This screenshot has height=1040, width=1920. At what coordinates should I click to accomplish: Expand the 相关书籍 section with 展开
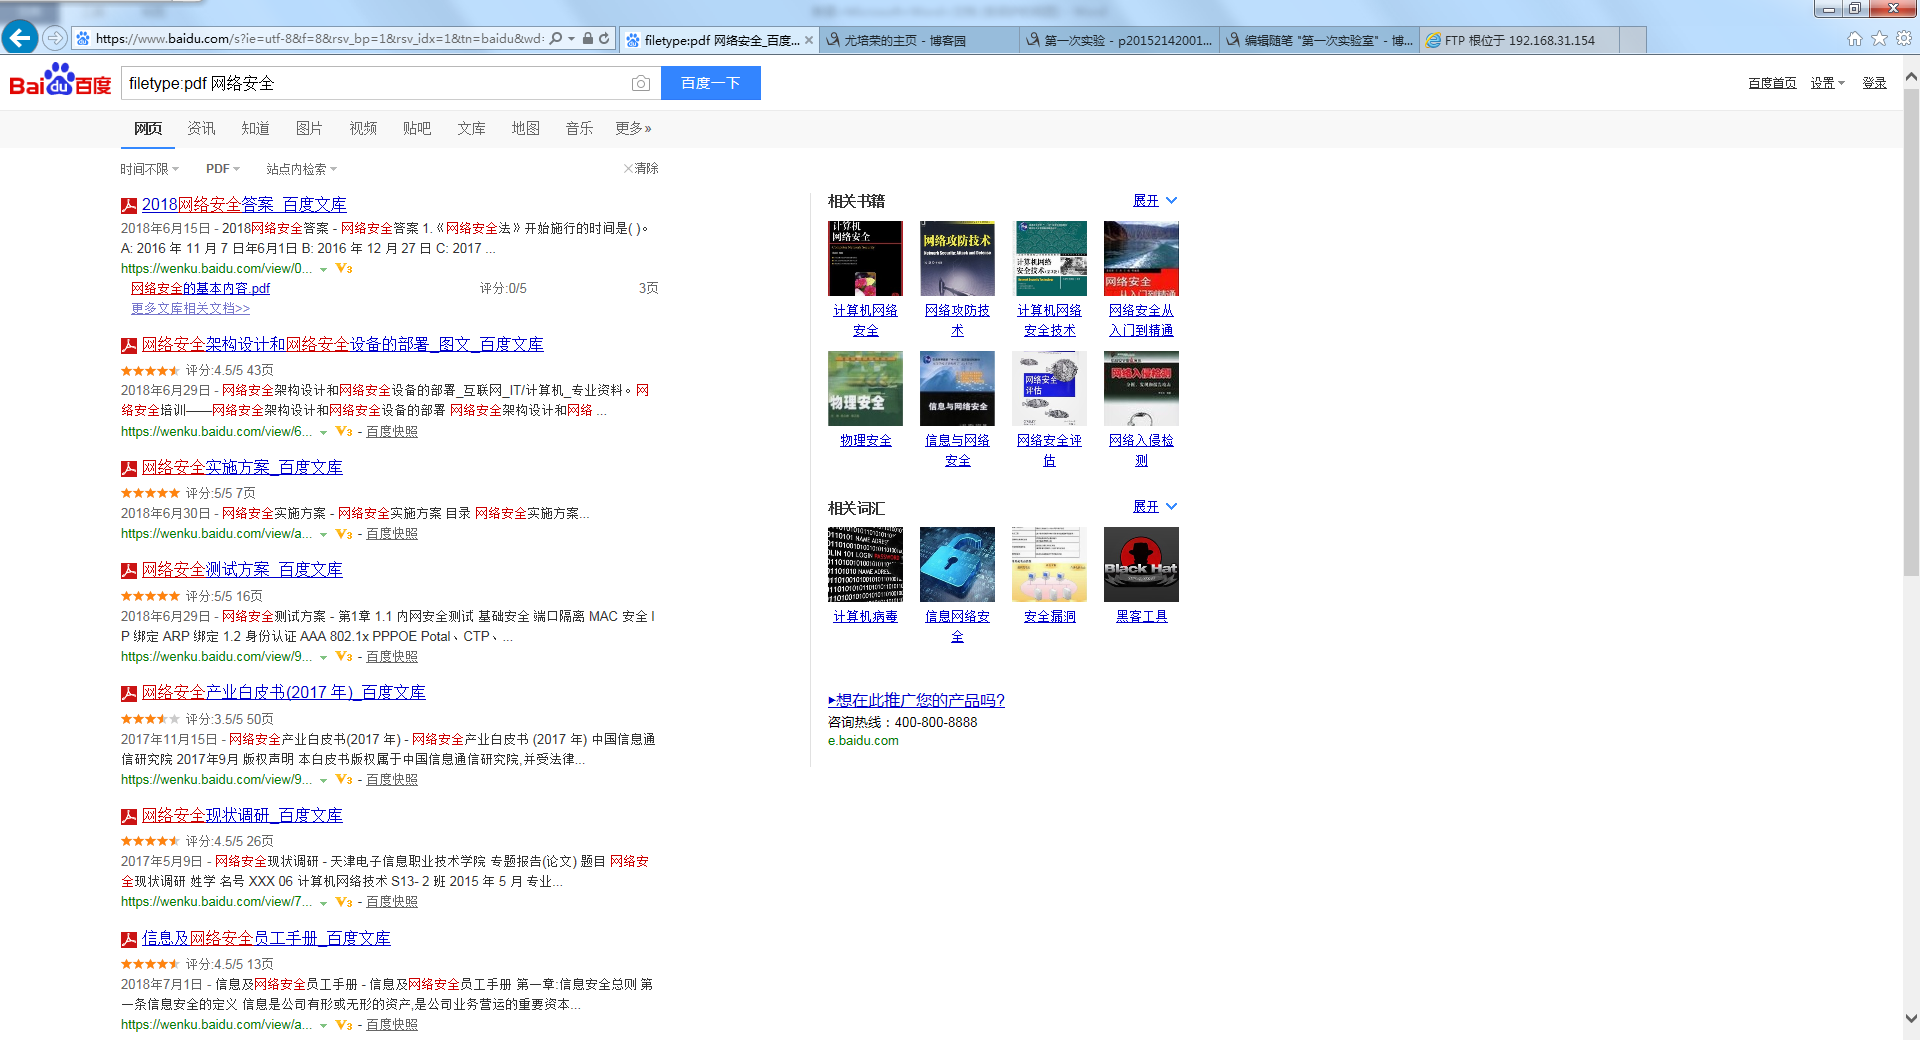(1155, 201)
